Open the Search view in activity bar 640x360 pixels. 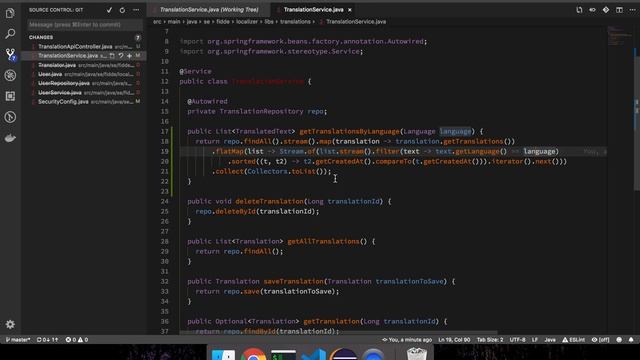(10, 33)
